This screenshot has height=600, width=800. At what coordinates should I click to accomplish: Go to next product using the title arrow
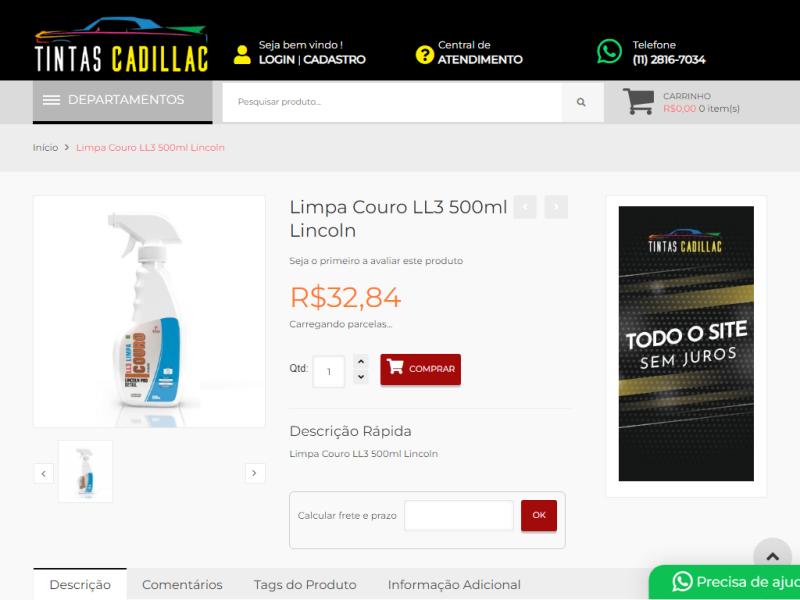pos(556,207)
